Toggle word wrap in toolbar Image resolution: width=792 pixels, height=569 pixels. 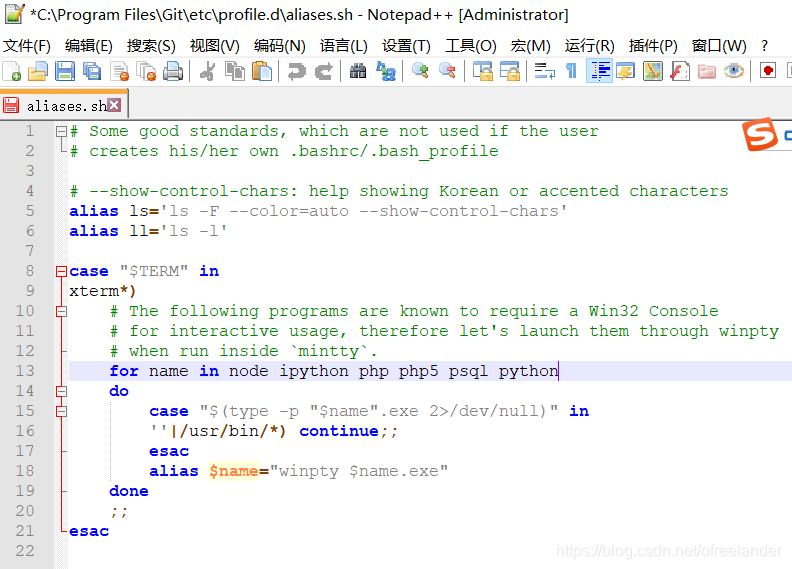(544, 71)
